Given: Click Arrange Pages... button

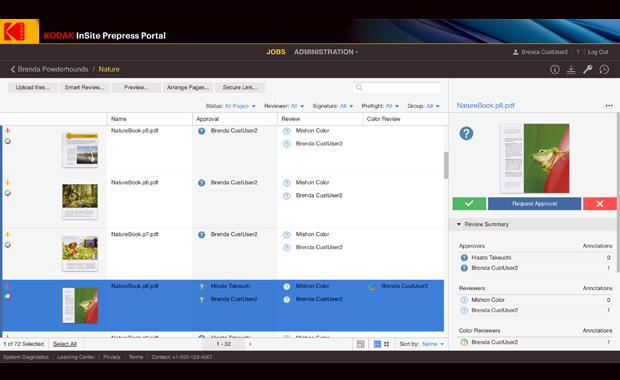Looking at the screenshot, I should pyautogui.click(x=188, y=87).
